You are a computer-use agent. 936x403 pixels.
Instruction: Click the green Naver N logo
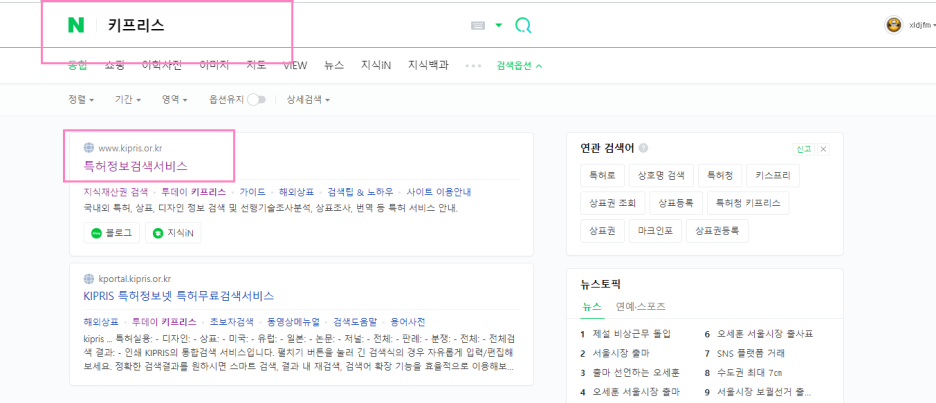(x=76, y=25)
